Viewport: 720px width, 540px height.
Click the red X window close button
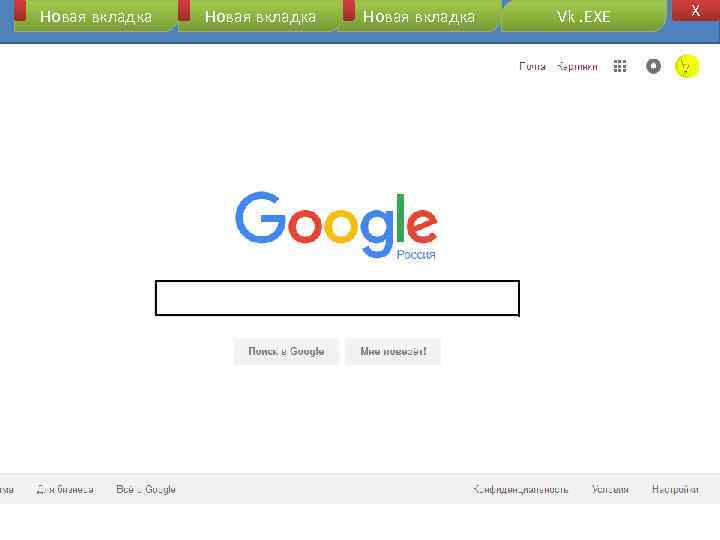(x=696, y=10)
